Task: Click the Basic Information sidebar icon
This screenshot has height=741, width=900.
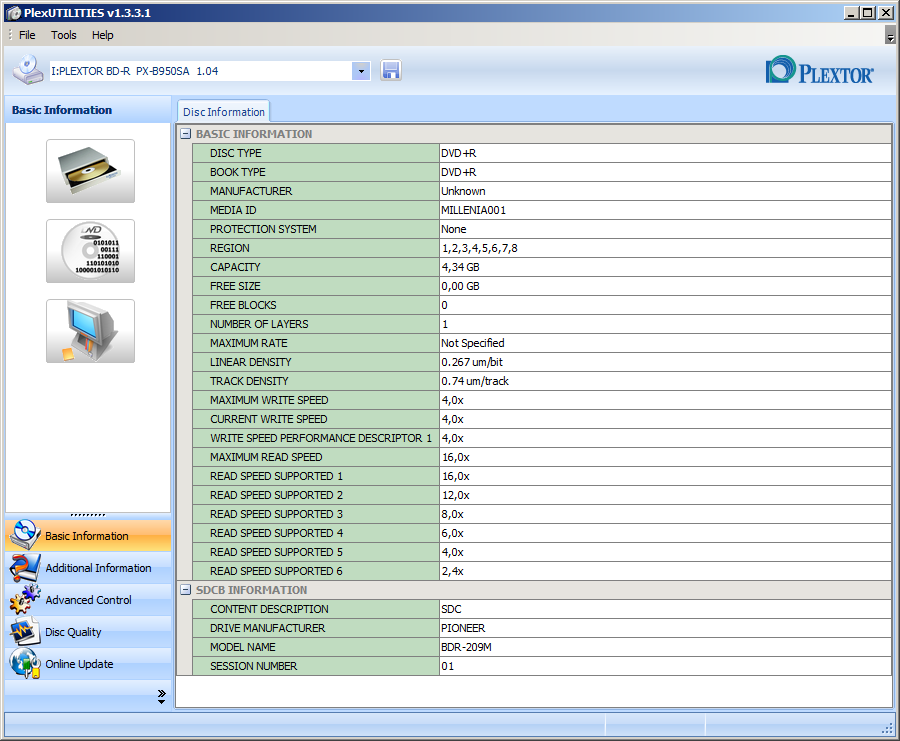Action: click(x=25, y=535)
